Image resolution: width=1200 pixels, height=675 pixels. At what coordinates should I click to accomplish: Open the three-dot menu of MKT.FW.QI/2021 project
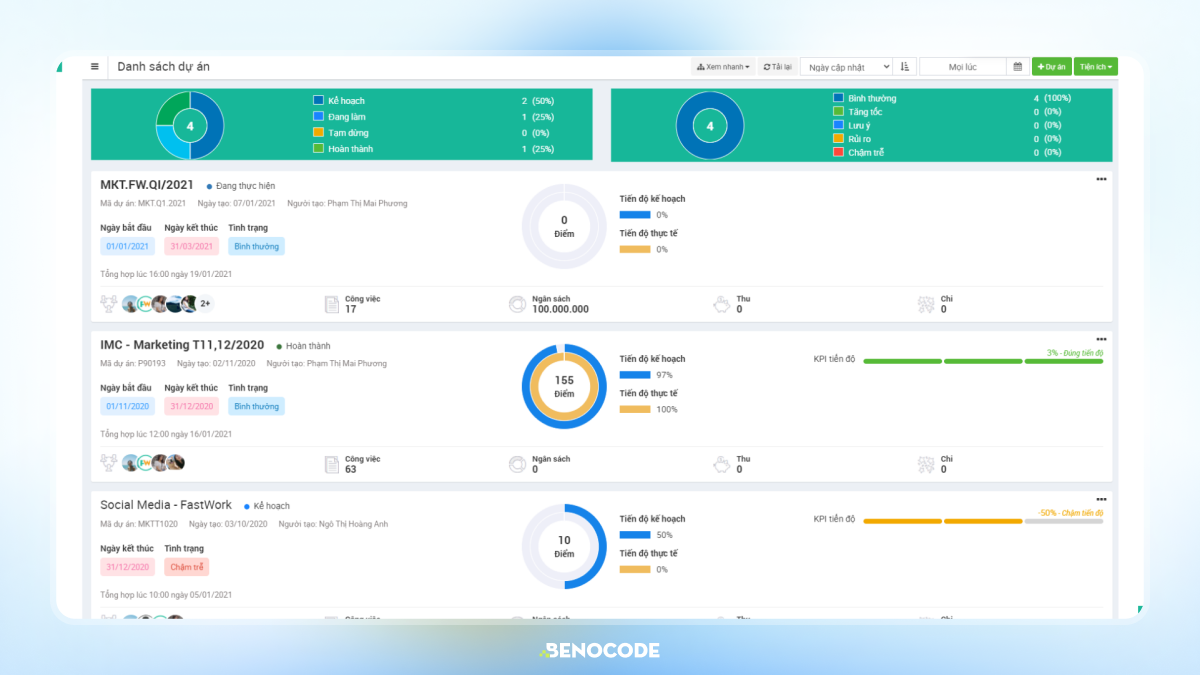[1101, 179]
